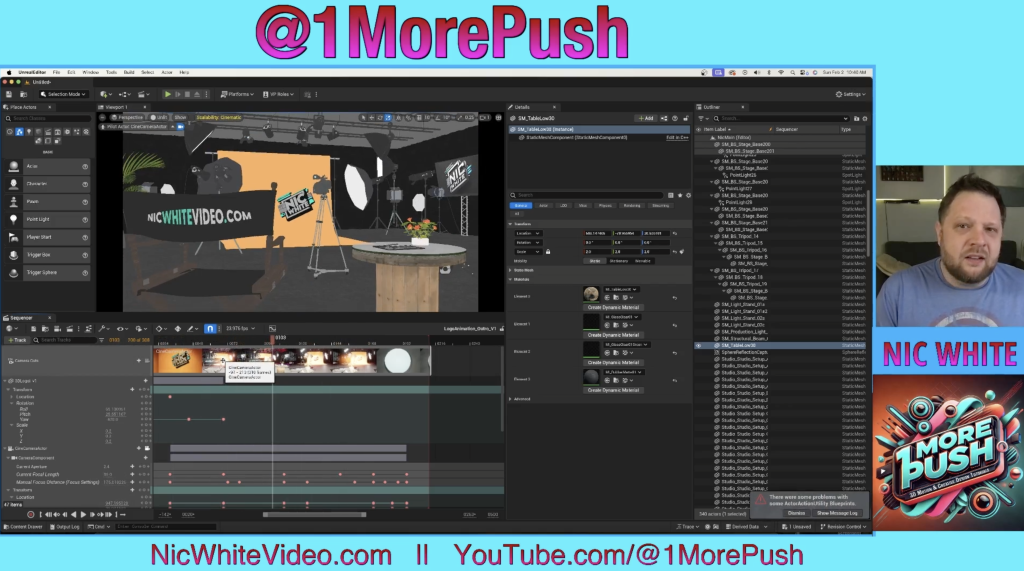The height and width of the screenshot is (571, 1024).
Task: Open the Content Drawer button
Action: pyautogui.click(x=24, y=527)
